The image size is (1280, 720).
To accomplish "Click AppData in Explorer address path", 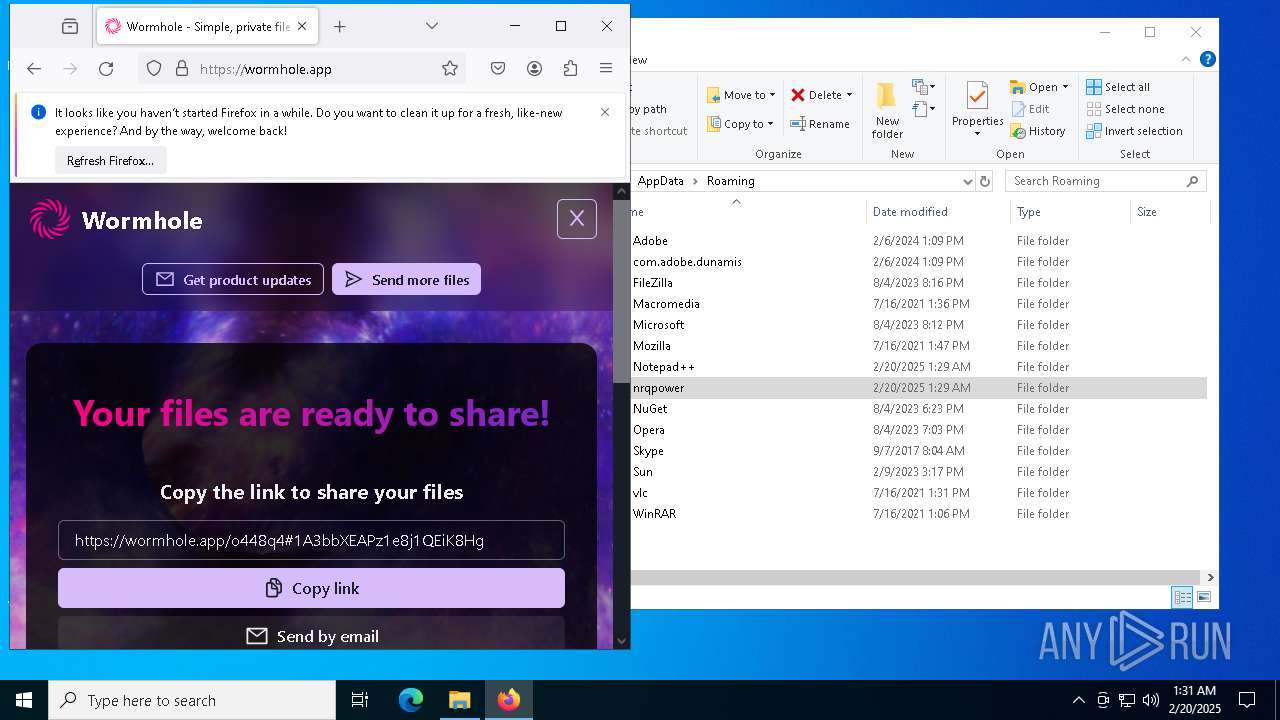I will coord(660,181).
